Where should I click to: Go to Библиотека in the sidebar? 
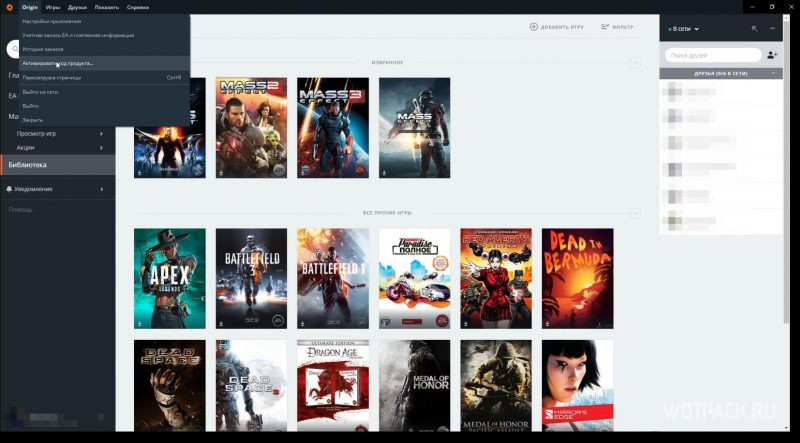[x=58, y=165]
